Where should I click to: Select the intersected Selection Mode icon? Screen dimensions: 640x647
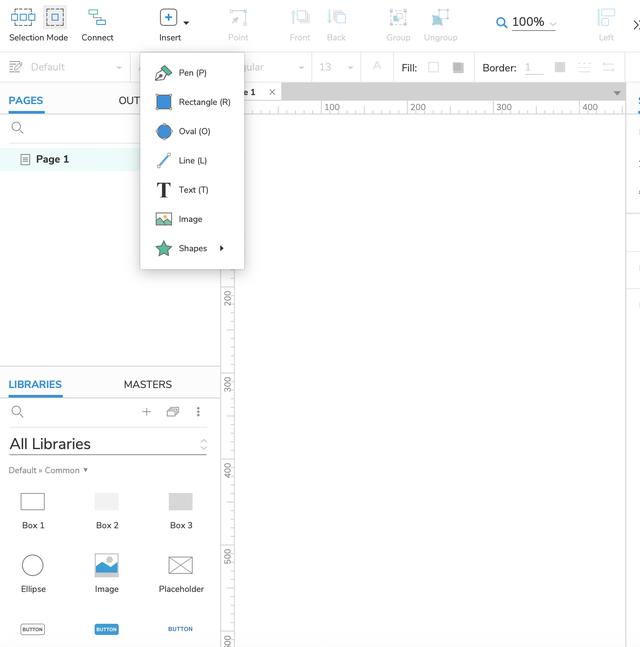point(23,17)
